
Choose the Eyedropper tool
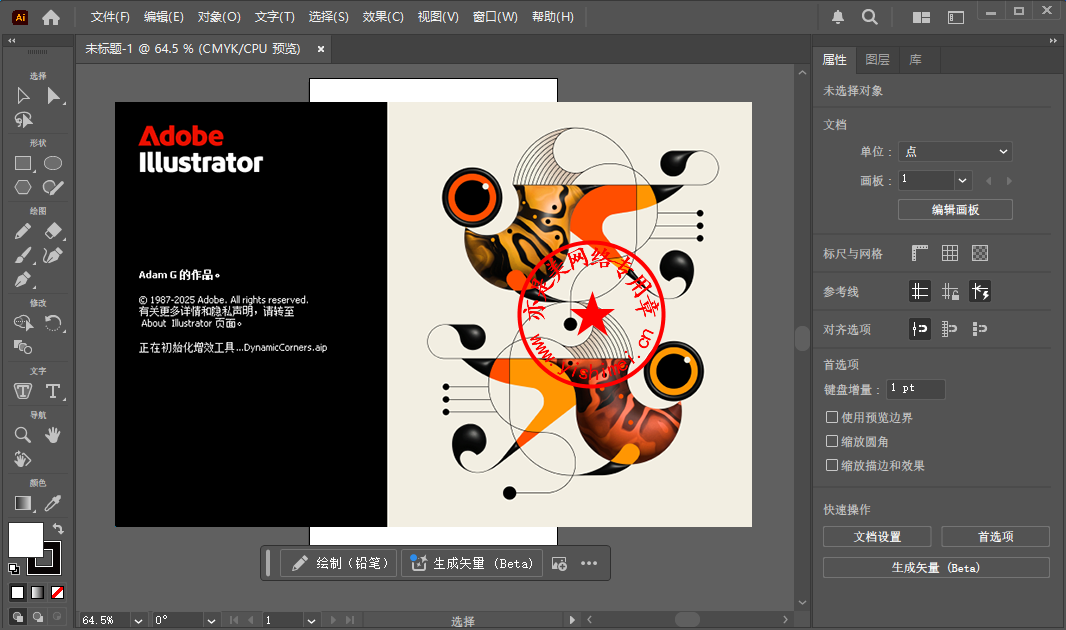(x=53, y=503)
